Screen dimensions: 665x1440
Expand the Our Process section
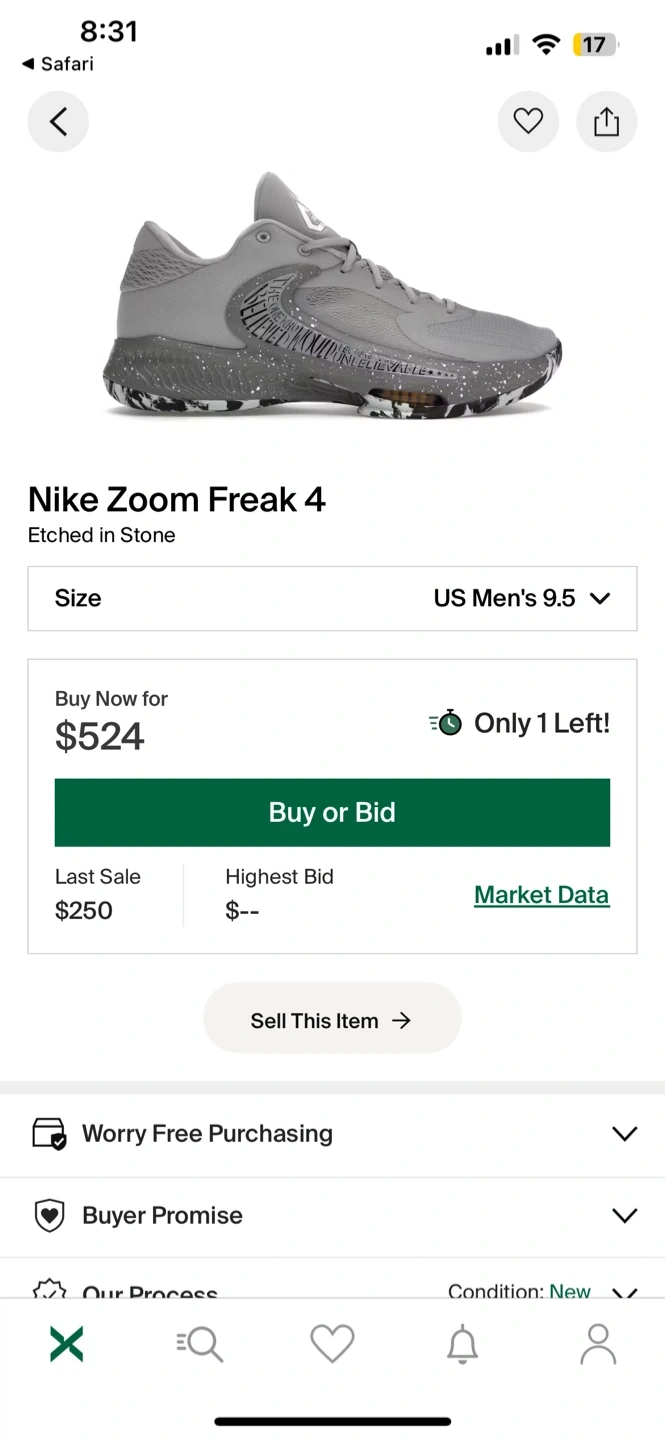(x=332, y=1290)
